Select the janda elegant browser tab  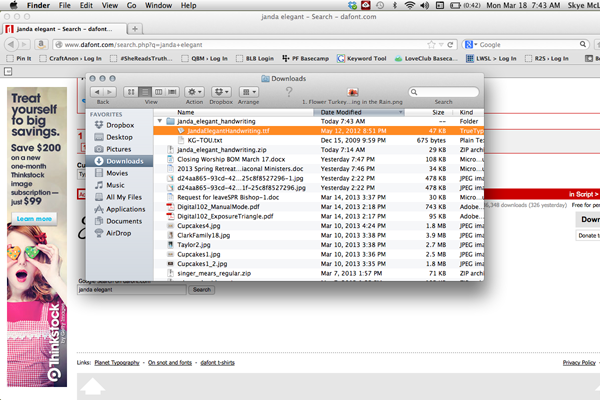[x=64, y=29]
